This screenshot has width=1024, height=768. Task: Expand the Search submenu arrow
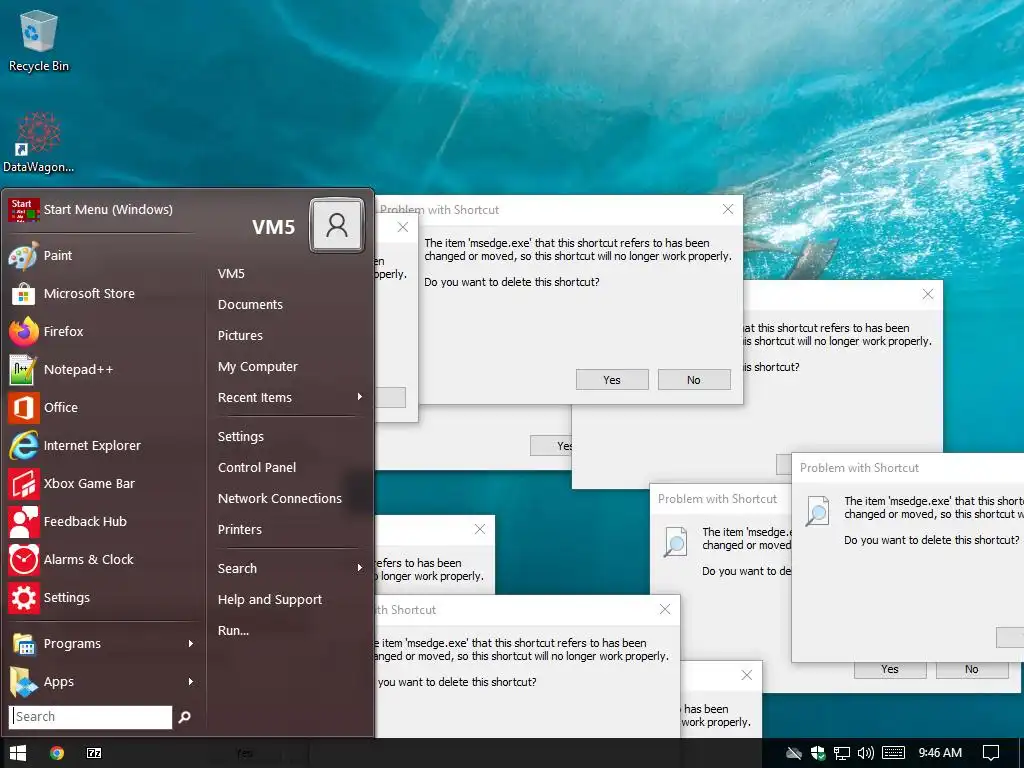click(x=360, y=568)
